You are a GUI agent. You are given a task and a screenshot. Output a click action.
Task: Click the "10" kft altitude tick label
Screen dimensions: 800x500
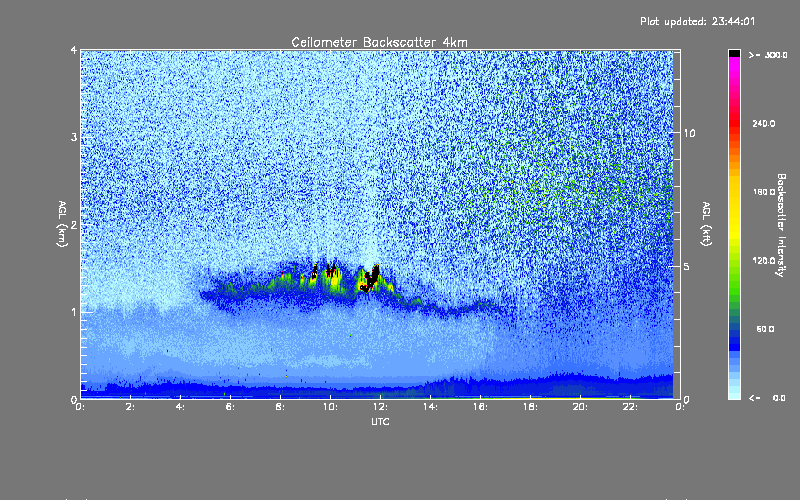coord(689,133)
